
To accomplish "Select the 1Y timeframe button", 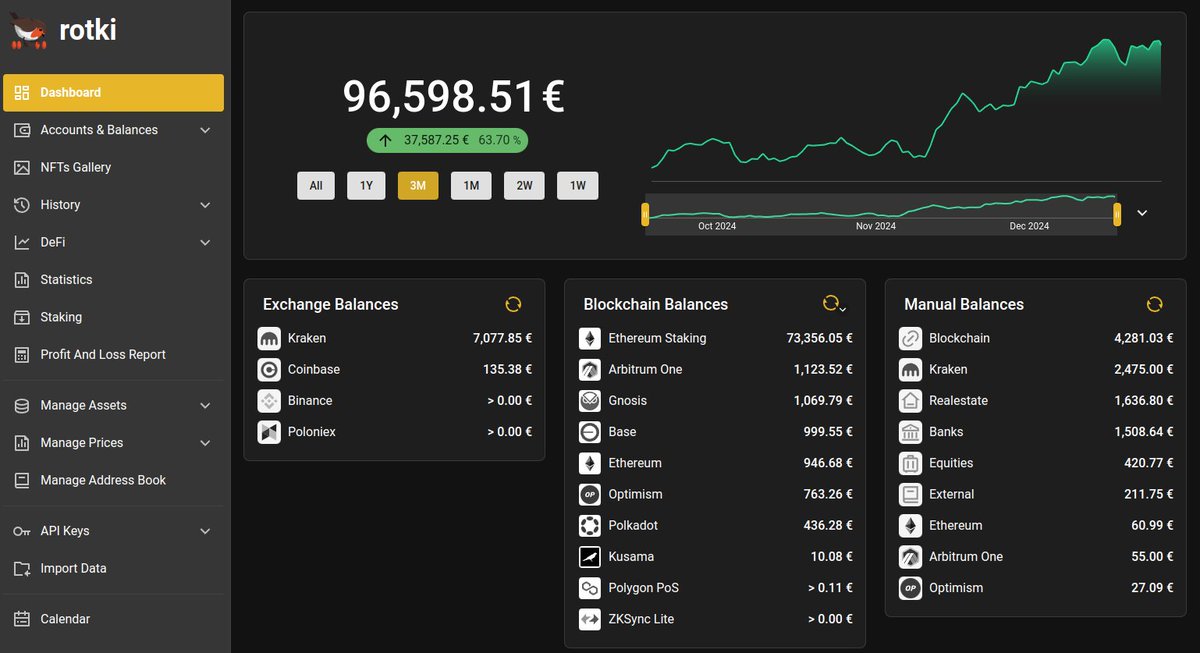I will (366, 186).
